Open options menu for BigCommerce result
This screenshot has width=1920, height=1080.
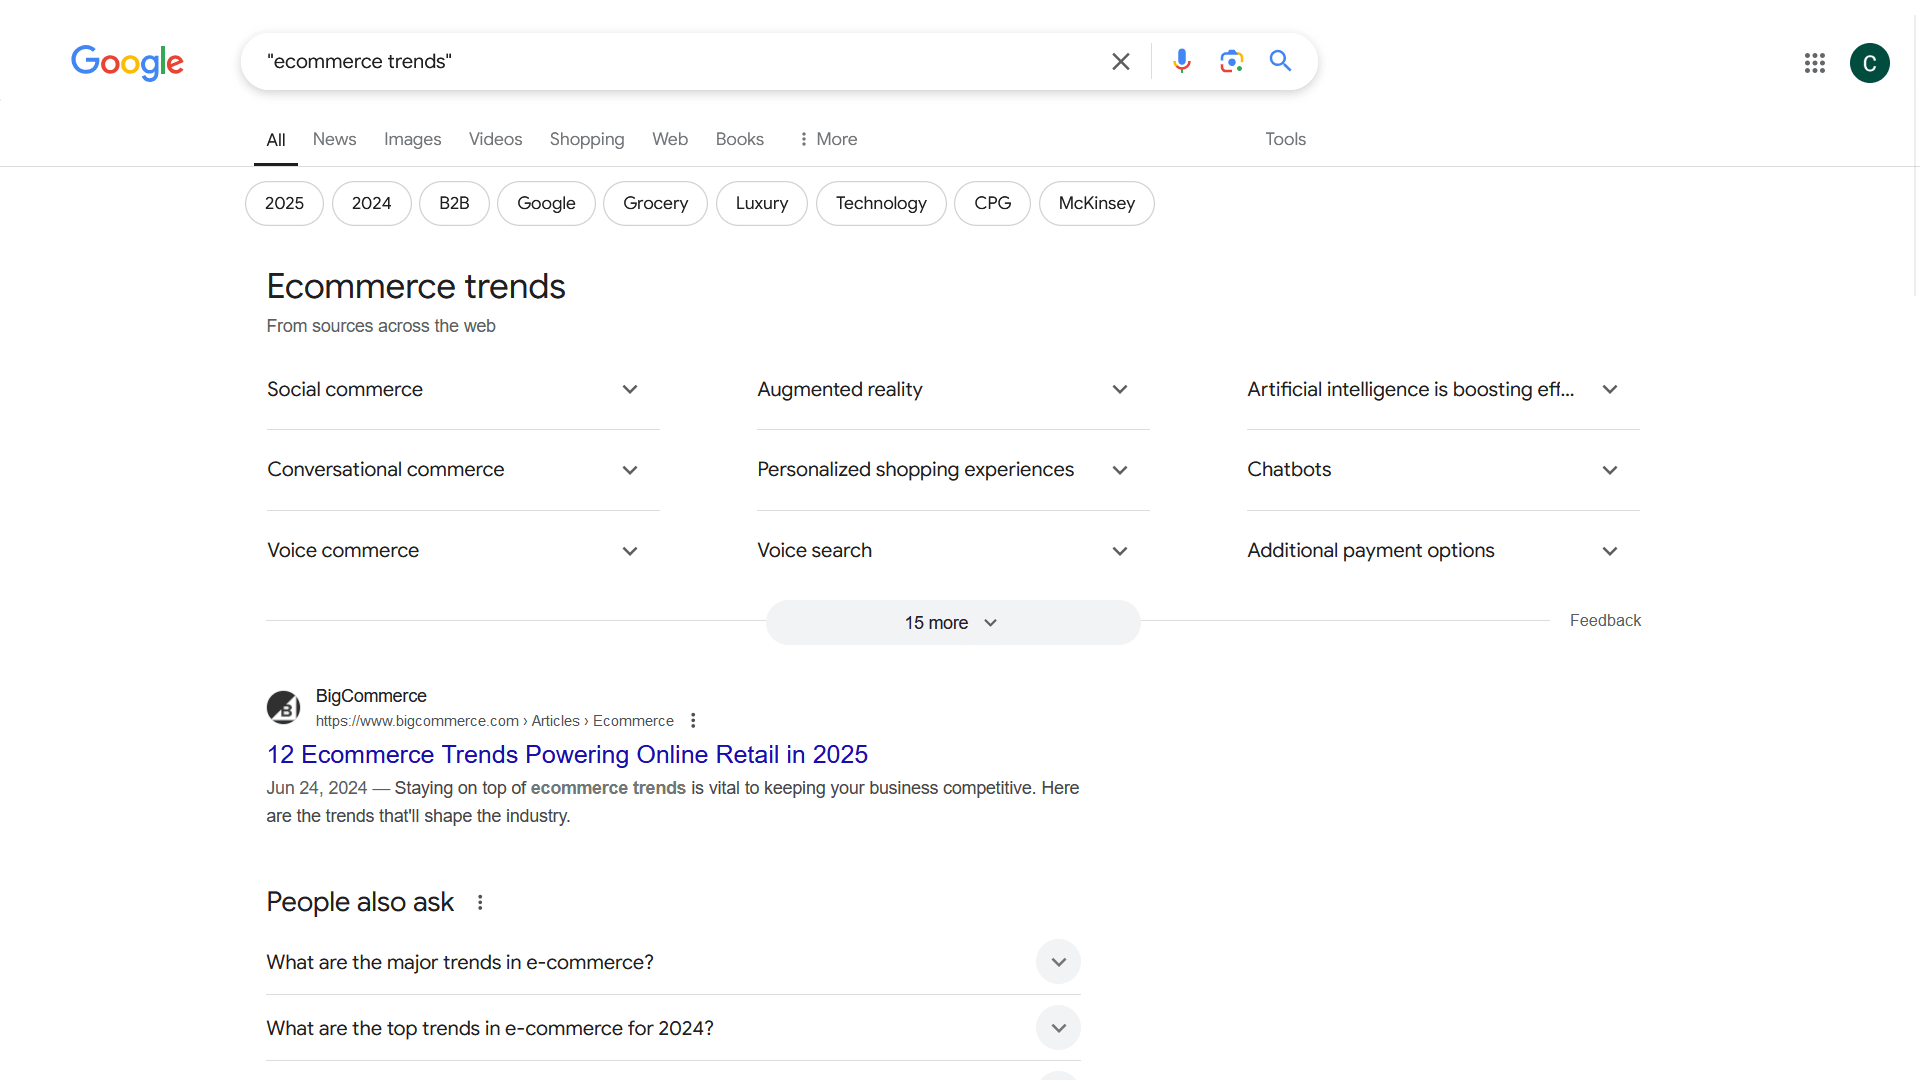693,721
